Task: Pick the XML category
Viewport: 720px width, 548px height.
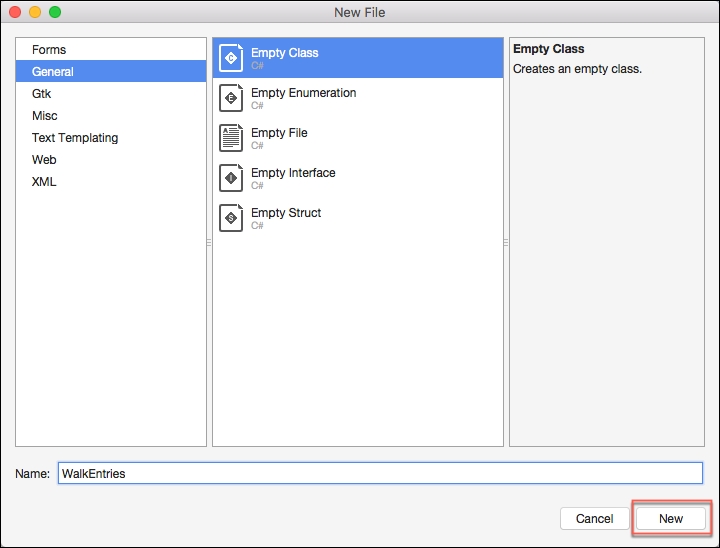Action: tap(44, 182)
